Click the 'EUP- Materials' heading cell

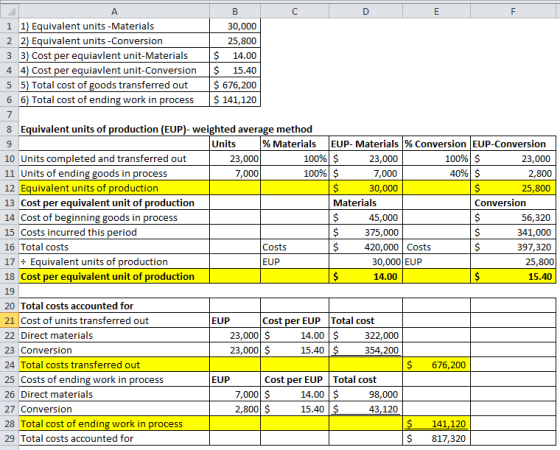pyautogui.click(x=365, y=144)
